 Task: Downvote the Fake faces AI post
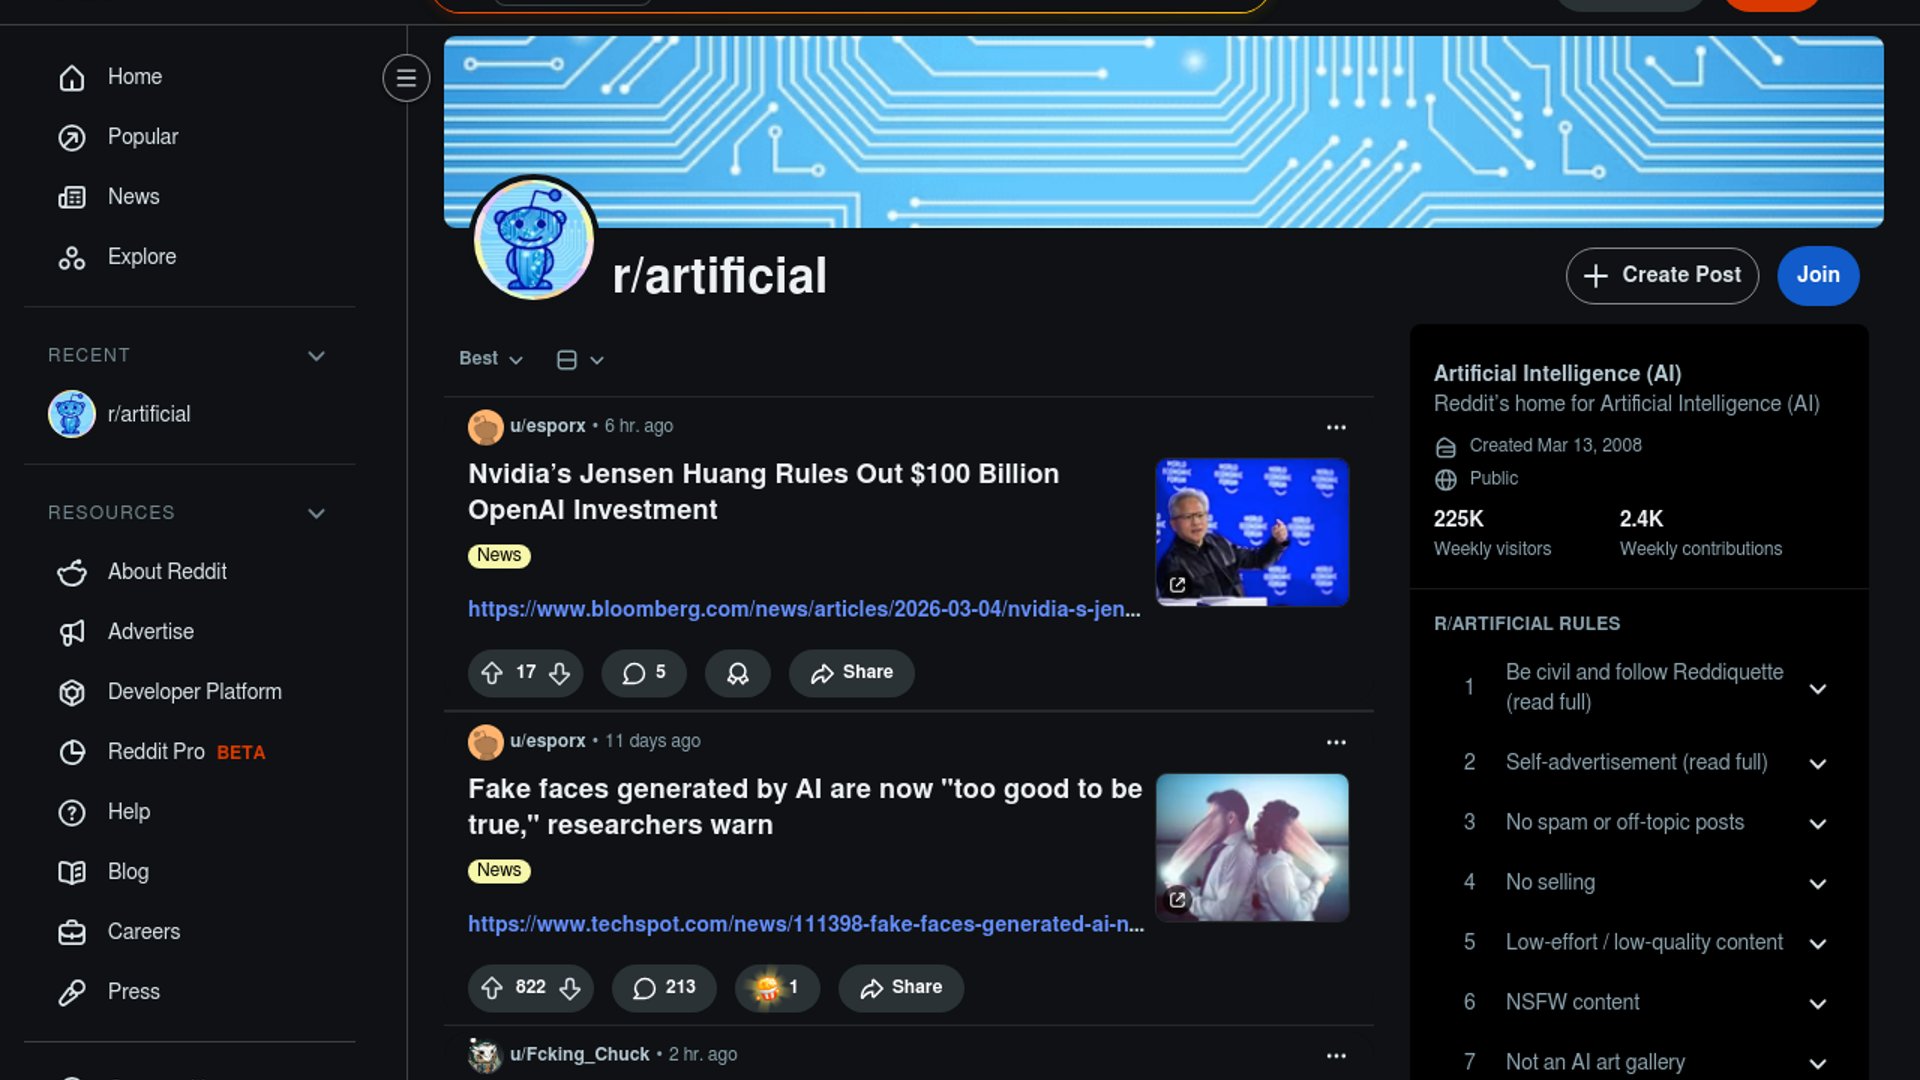pos(570,988)
